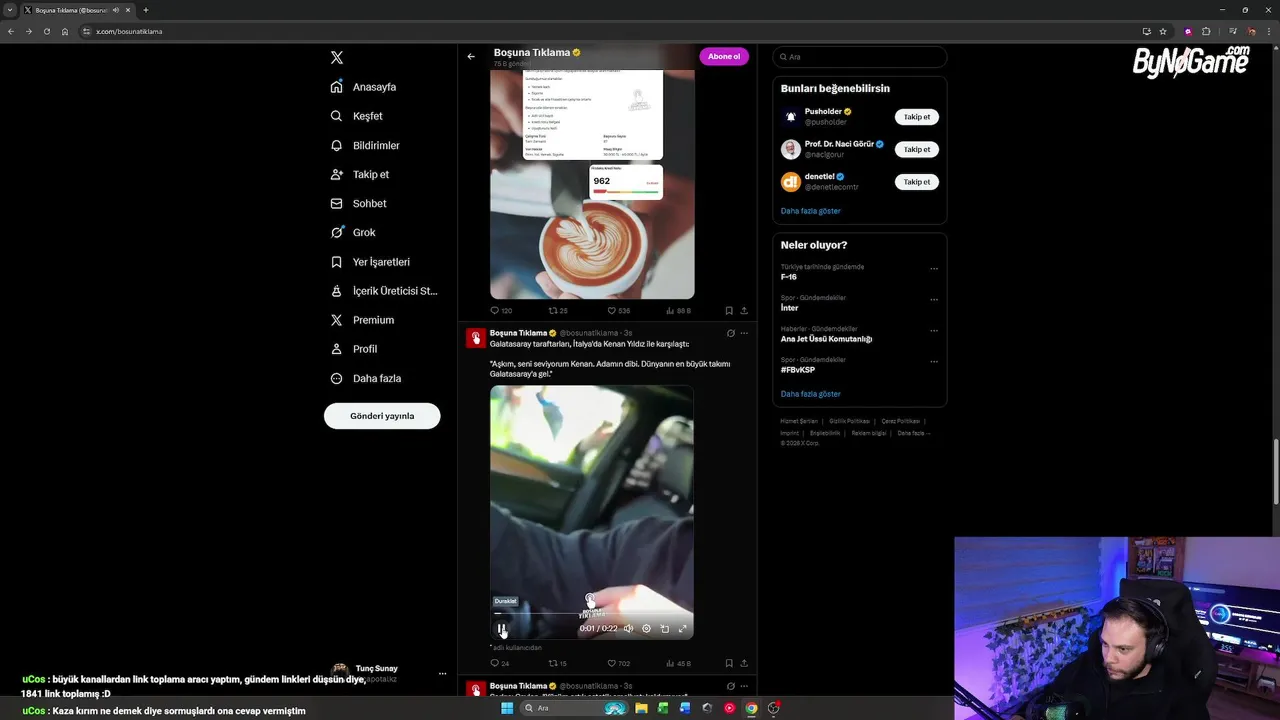The image size is (1280, 720).
Task: Follow Pusholder with Takip et
Action: [917, 117]
